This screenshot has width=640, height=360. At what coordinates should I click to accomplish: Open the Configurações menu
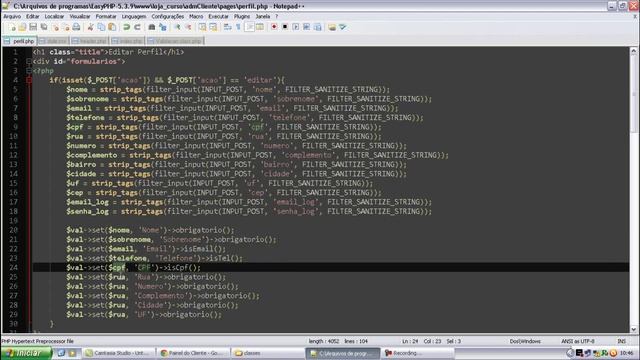pyautogui.click(x=168, y=16)
